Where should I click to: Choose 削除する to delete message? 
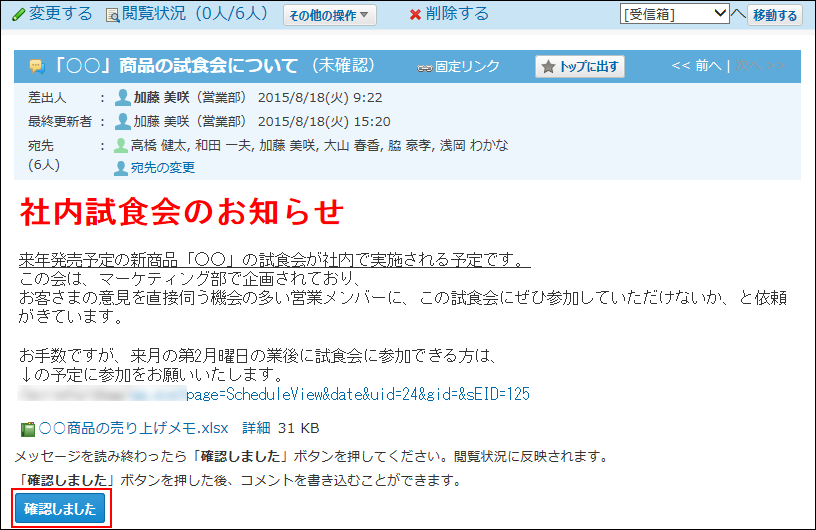(x=457, y=14)
